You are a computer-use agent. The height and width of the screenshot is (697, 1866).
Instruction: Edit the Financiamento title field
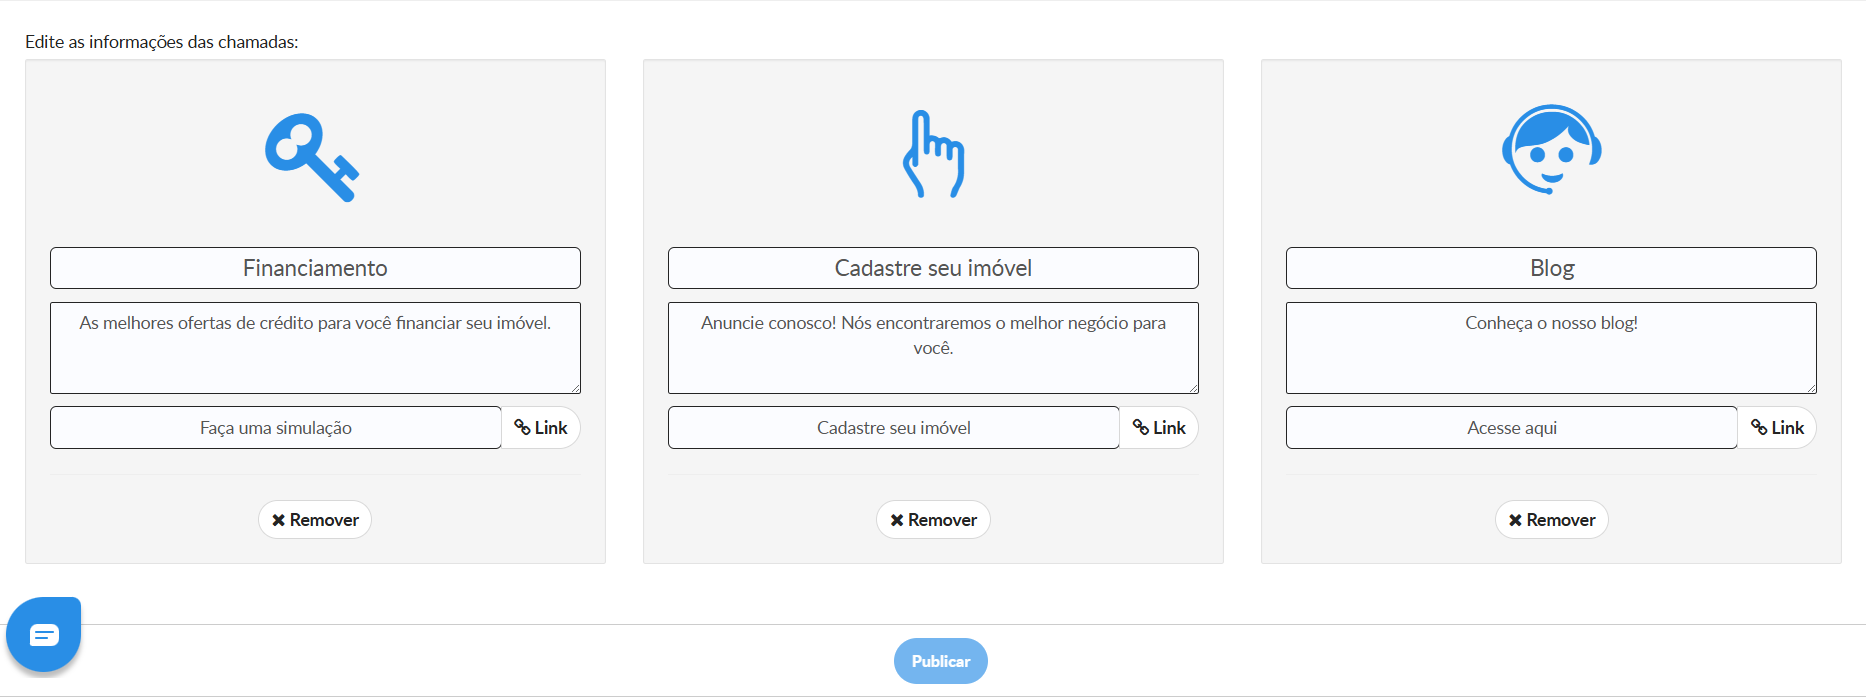pos(315,268)
